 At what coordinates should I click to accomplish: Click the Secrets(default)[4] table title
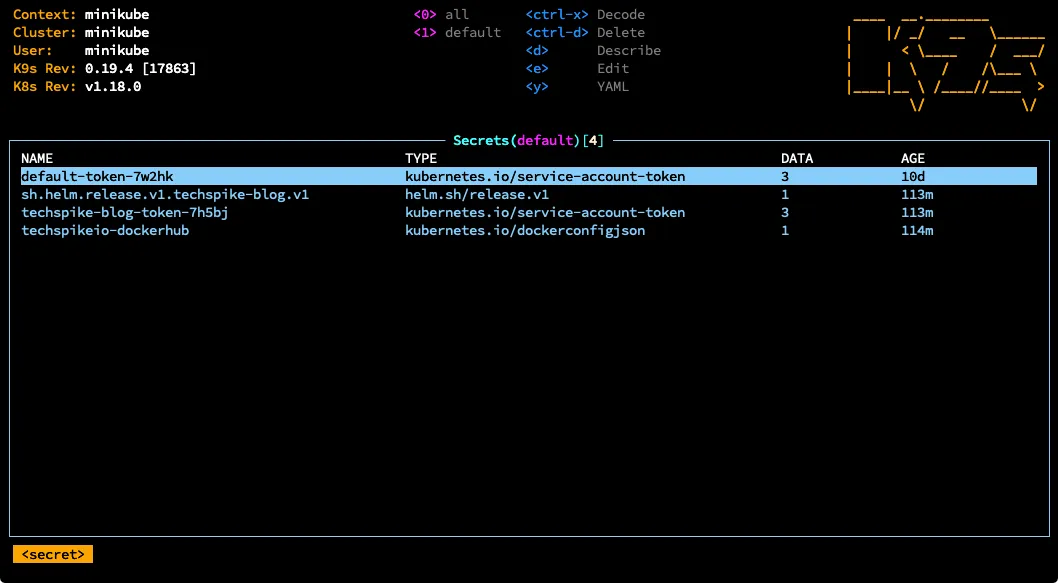point(528,141)
